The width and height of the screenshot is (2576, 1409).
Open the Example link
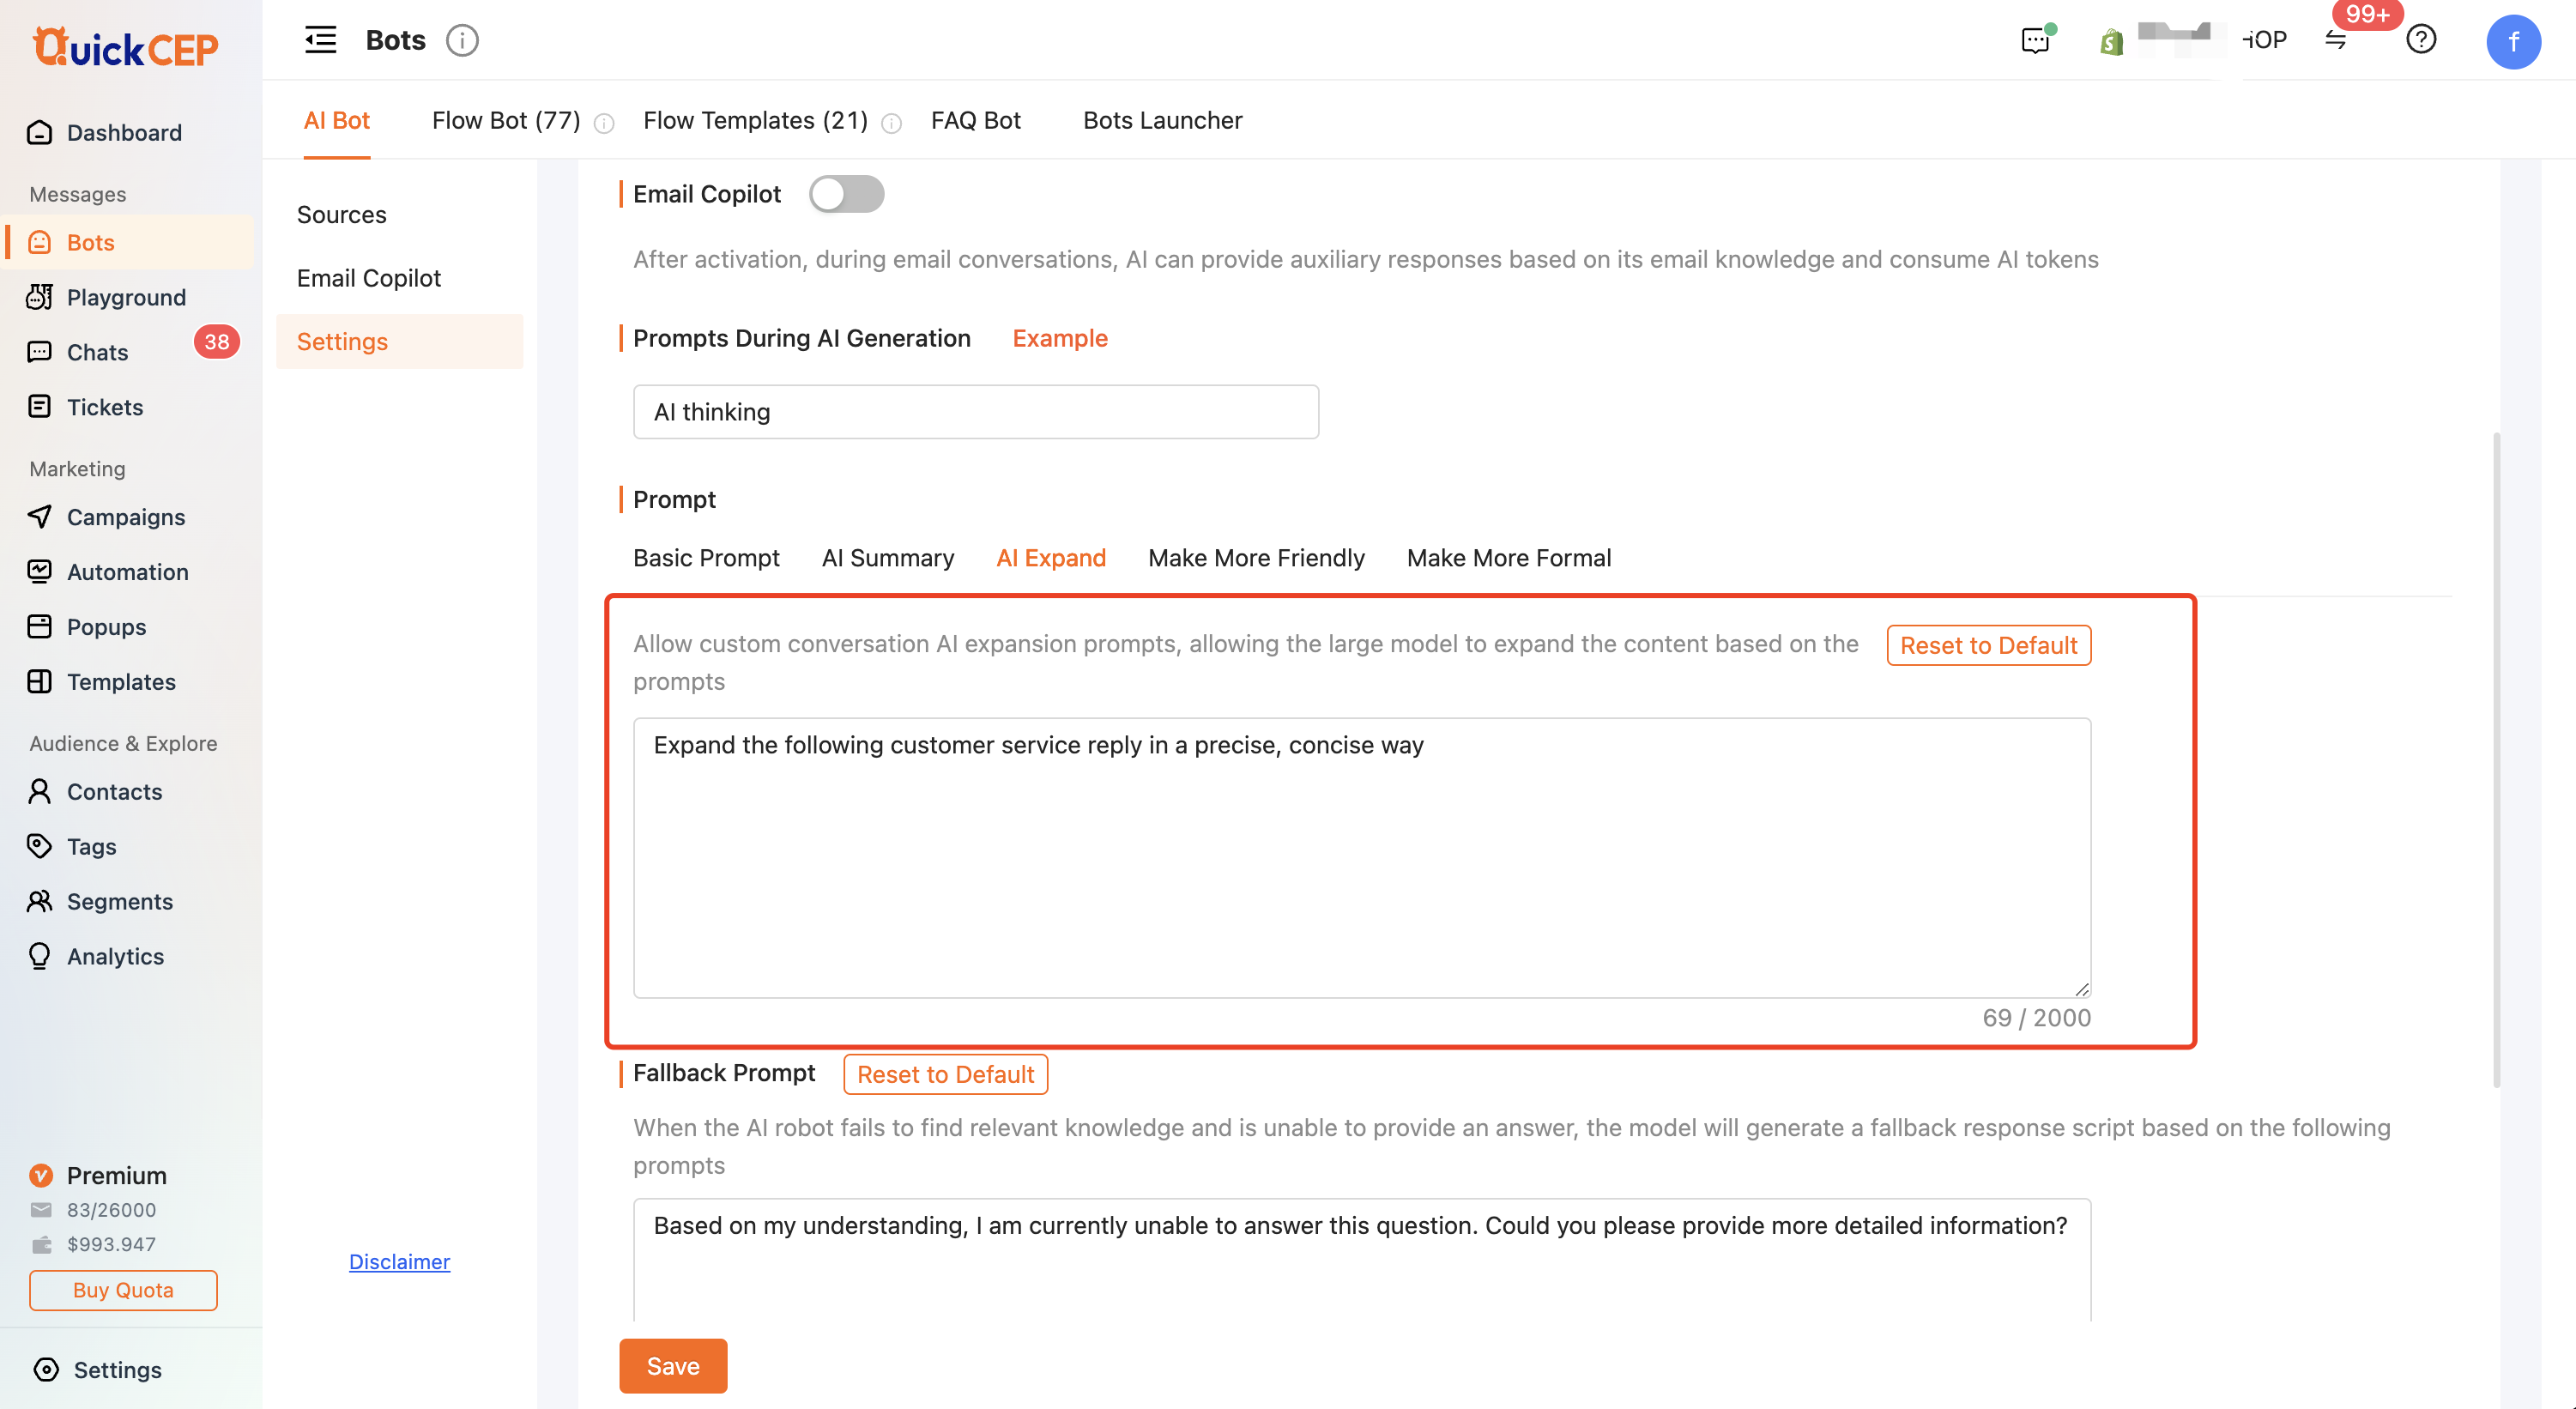1060,338
